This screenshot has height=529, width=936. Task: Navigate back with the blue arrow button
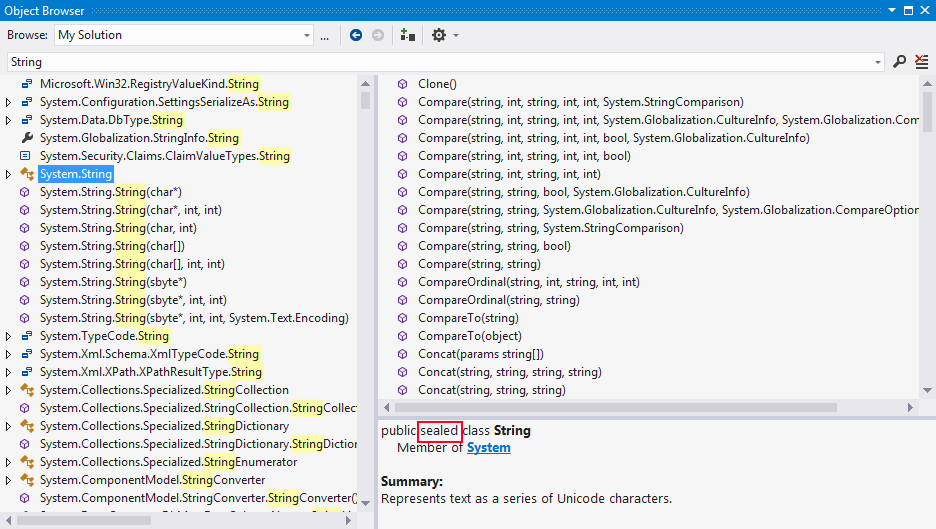pyautogui.click(x=356, y=35)
